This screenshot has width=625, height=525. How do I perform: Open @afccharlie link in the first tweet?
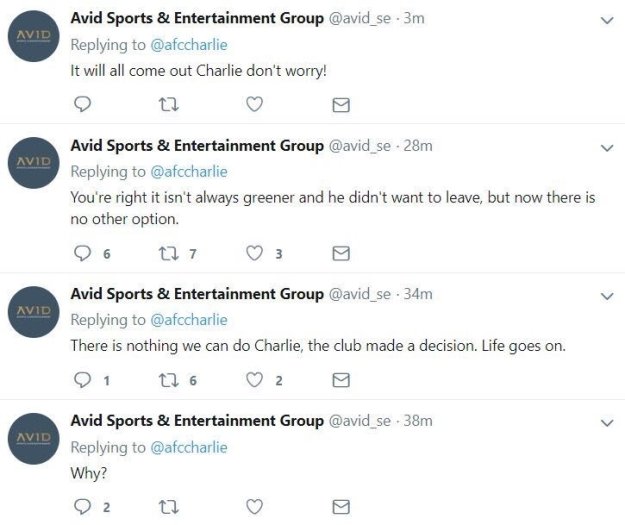coord(188,45)
